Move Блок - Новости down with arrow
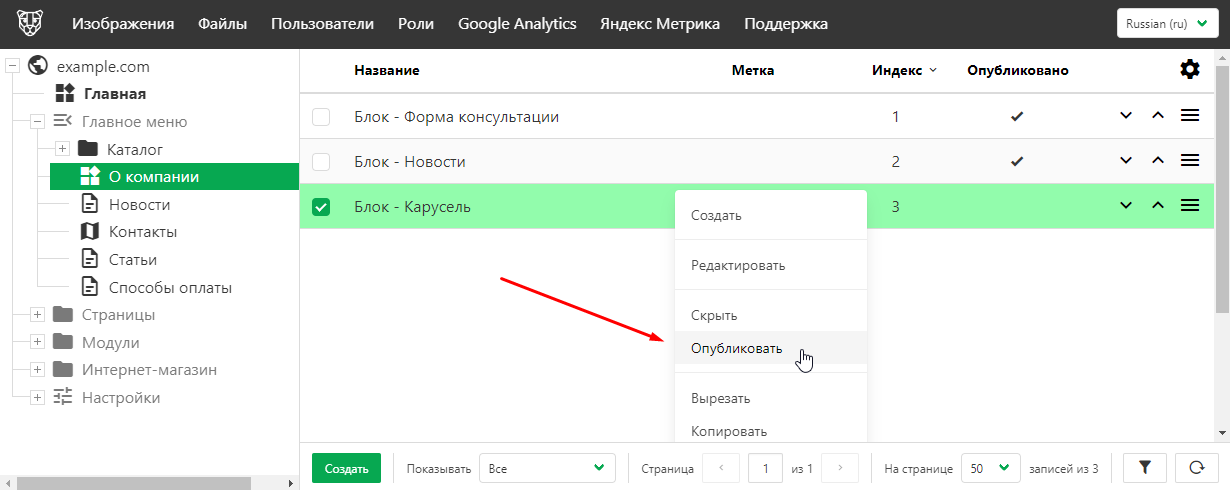The height and width of the screenshot is (490, 1230). 1126,161
